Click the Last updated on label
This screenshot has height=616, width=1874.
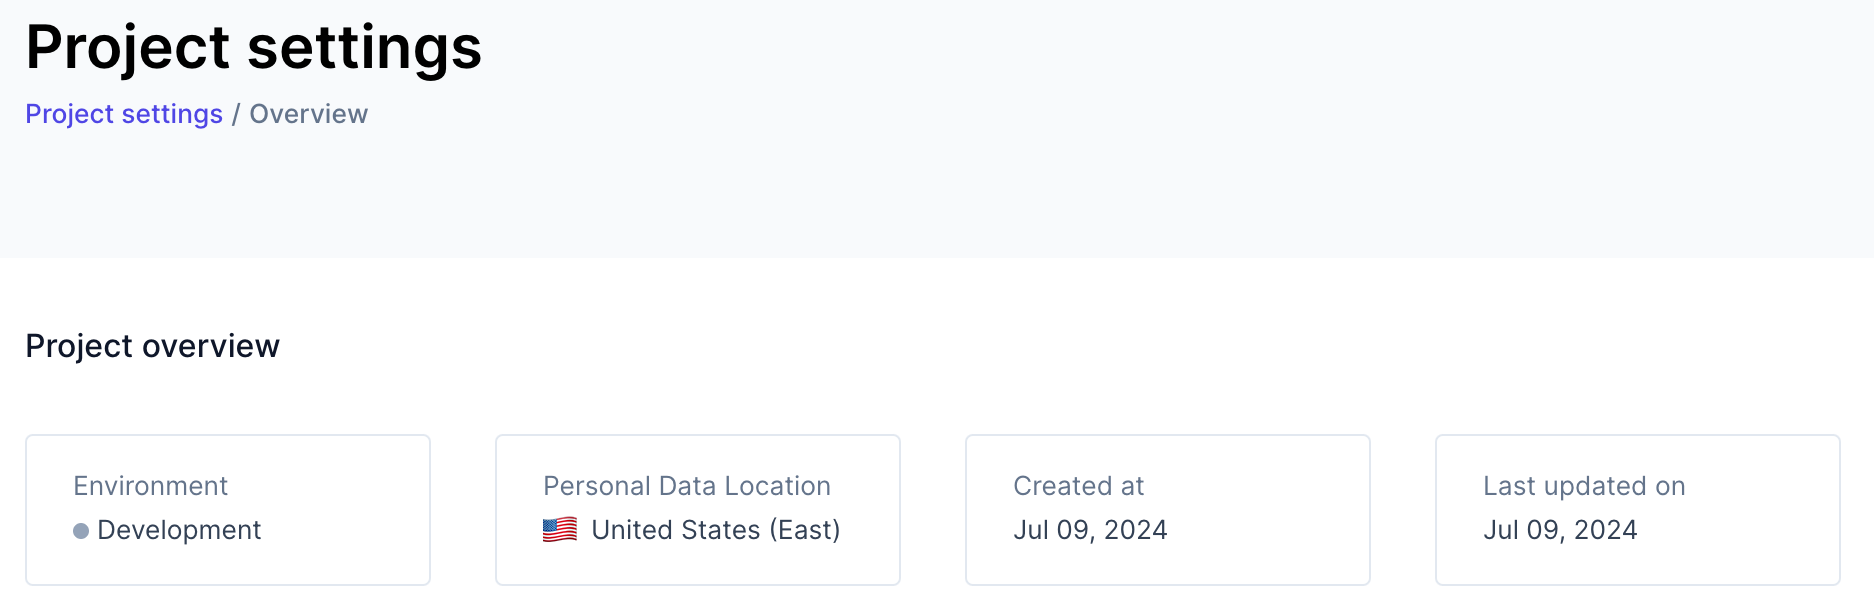pos(1584,486)
